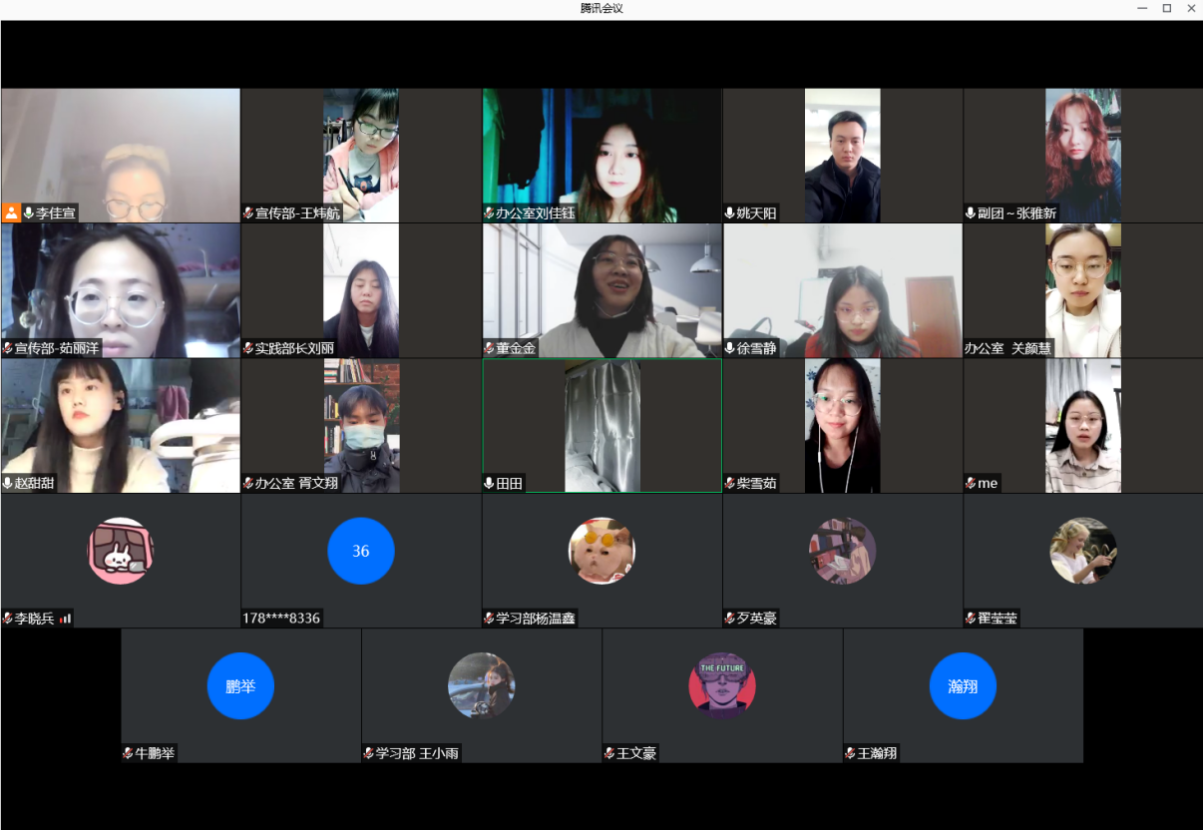Maximize the 腾讯会议 window

click(x=1166, y=8)
